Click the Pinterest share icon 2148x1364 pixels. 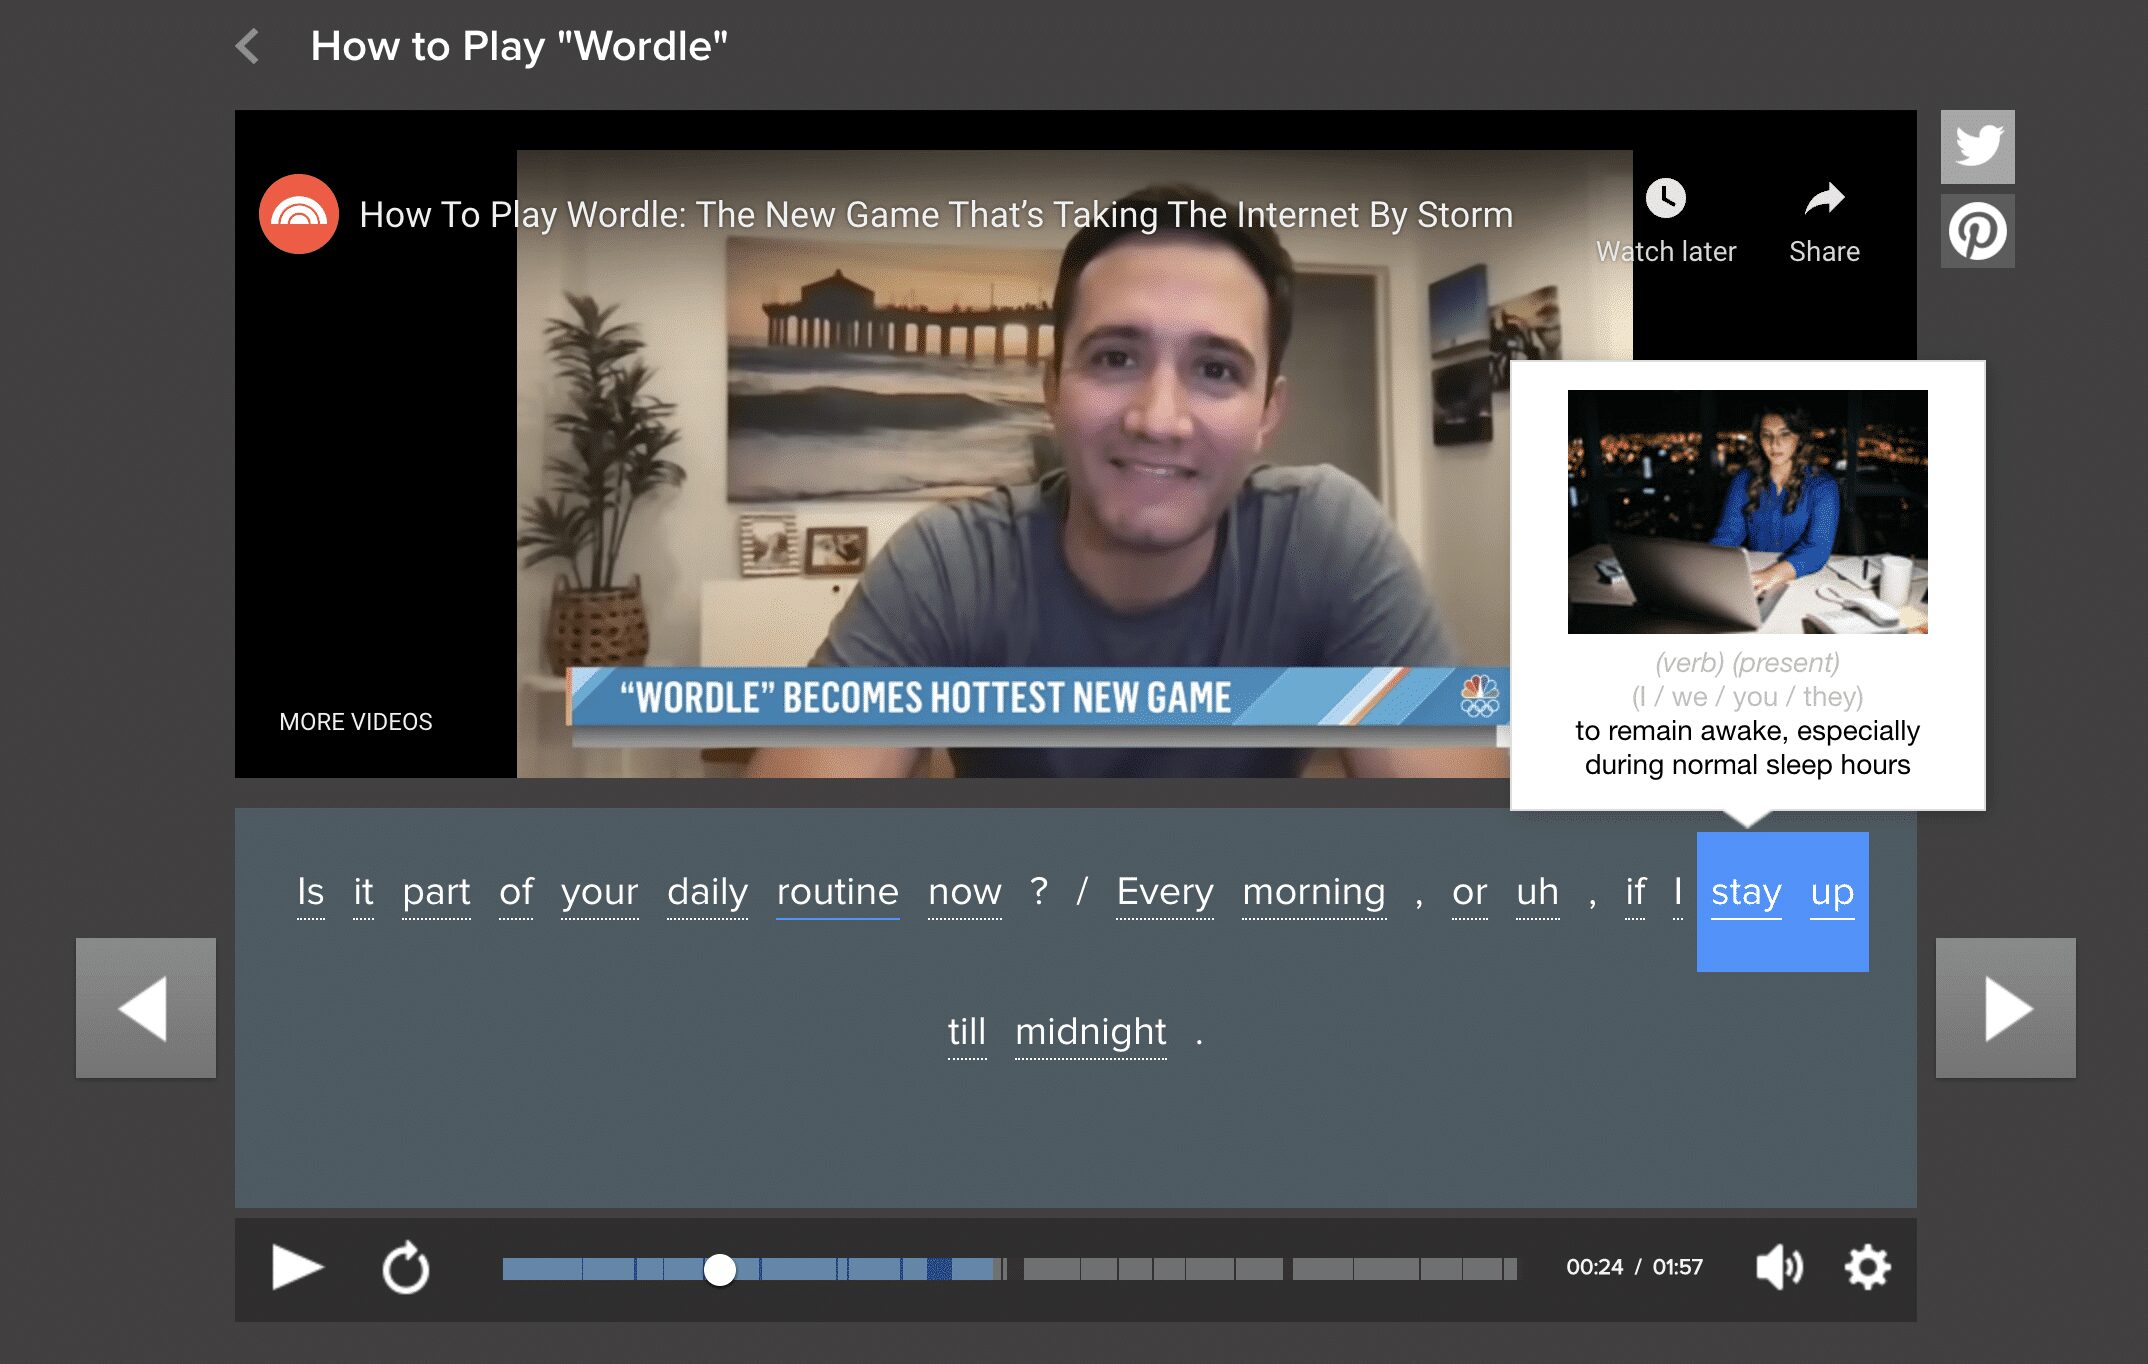(x=1976, y=229)
